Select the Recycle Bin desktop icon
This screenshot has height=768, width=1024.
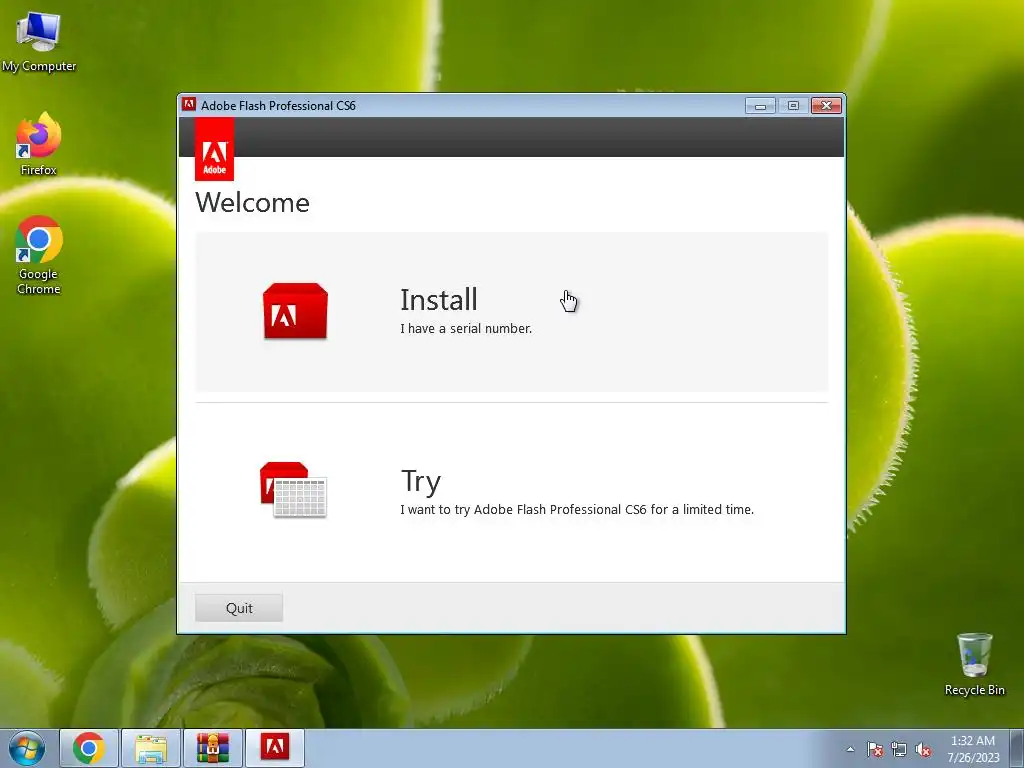click(x=974, y=664)
